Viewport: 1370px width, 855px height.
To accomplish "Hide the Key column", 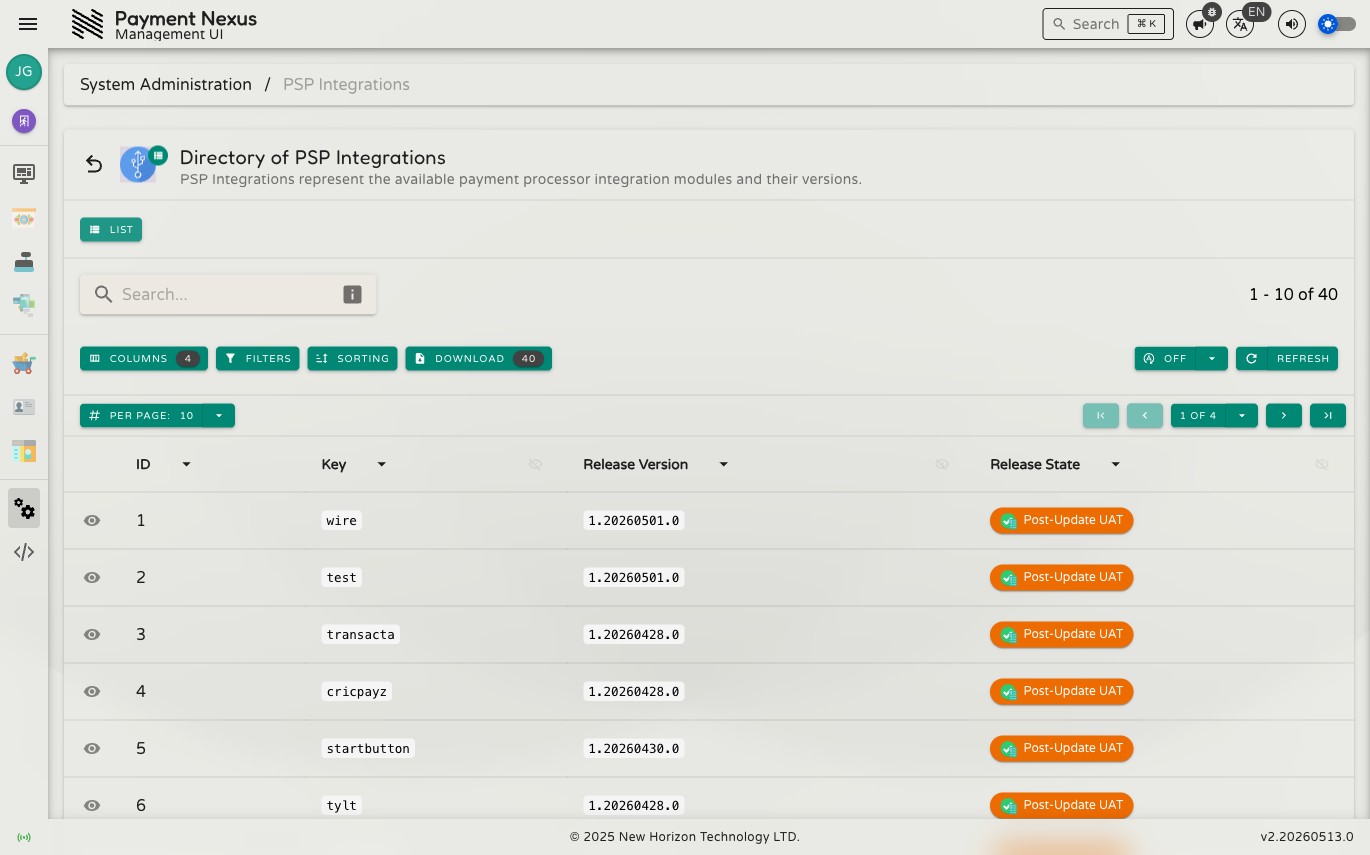I will [535, 464].
